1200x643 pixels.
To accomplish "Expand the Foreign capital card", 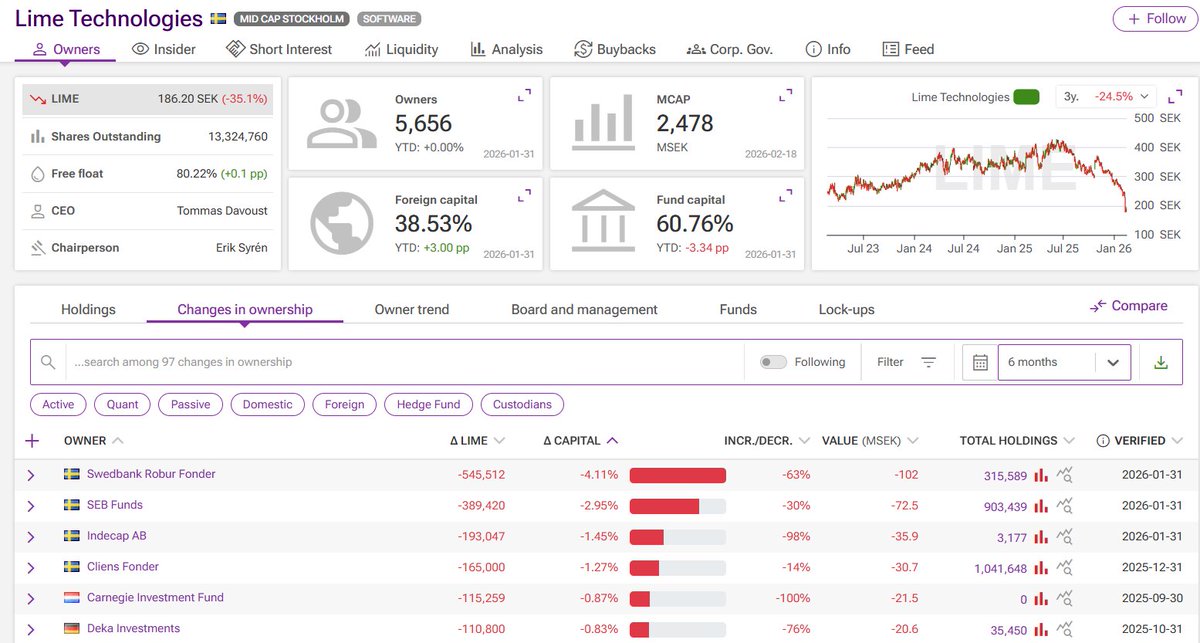I will (524, 198).
